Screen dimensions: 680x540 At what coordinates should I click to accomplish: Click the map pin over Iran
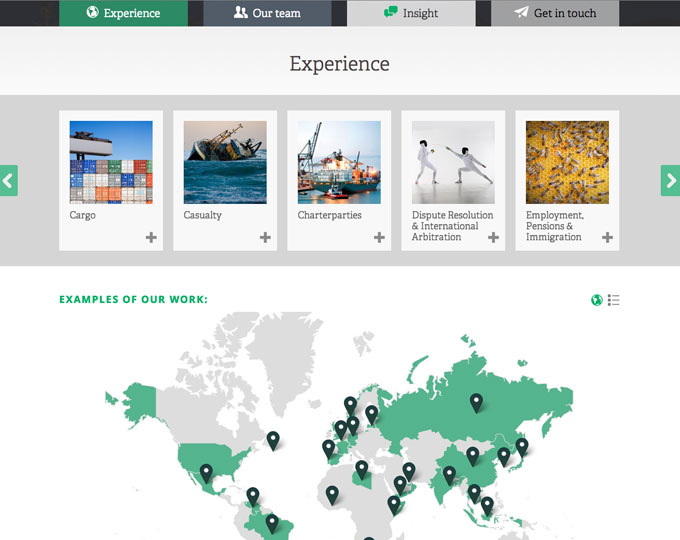tap(409, 471)
